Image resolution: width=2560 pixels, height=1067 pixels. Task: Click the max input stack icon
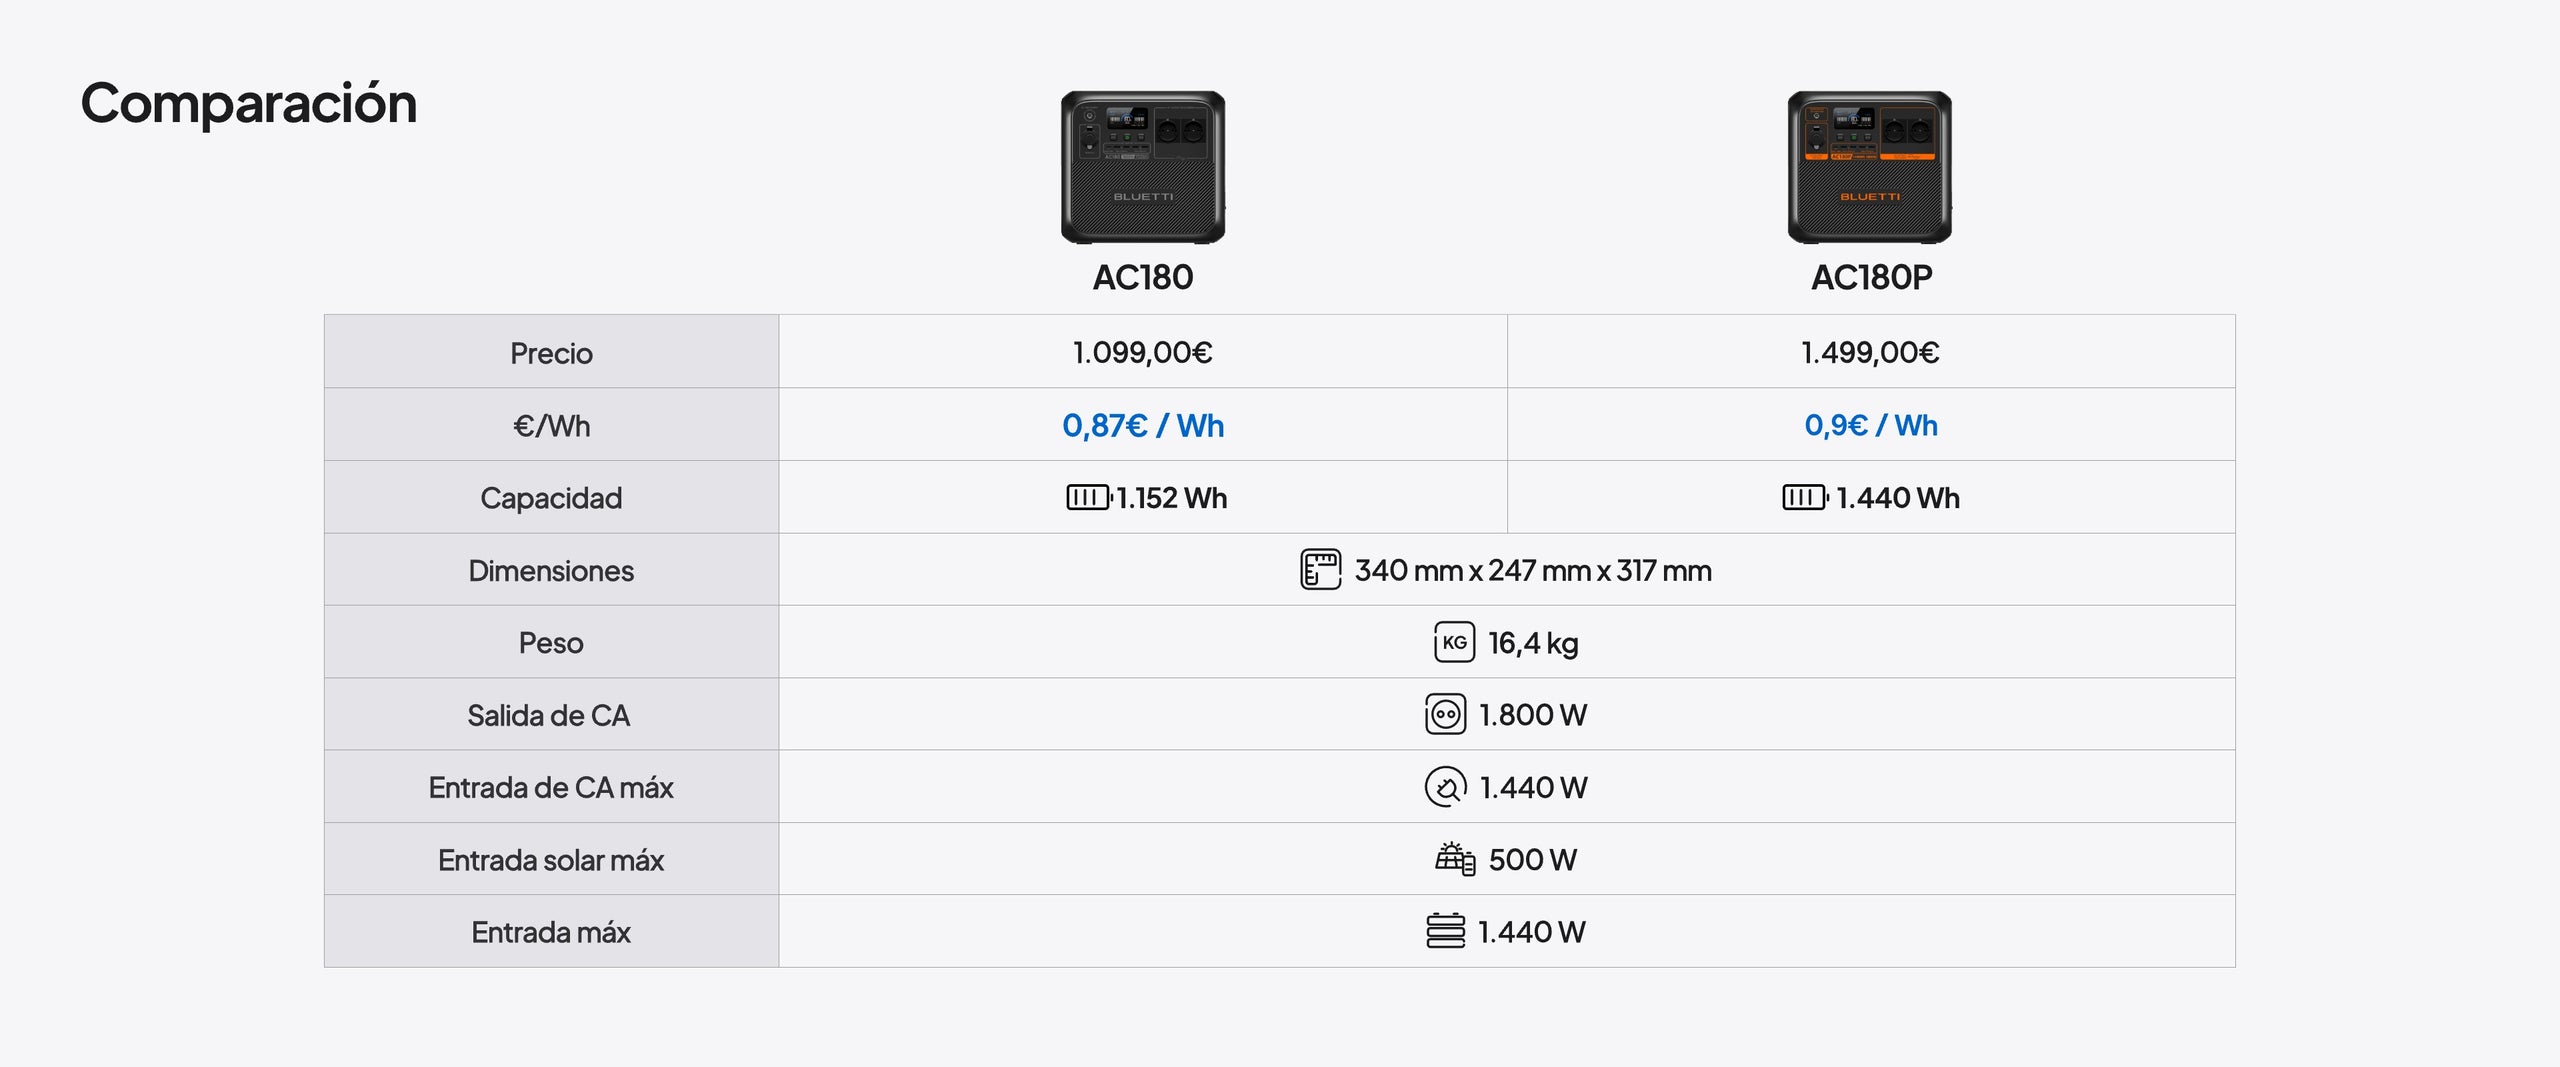(1445, 931)
